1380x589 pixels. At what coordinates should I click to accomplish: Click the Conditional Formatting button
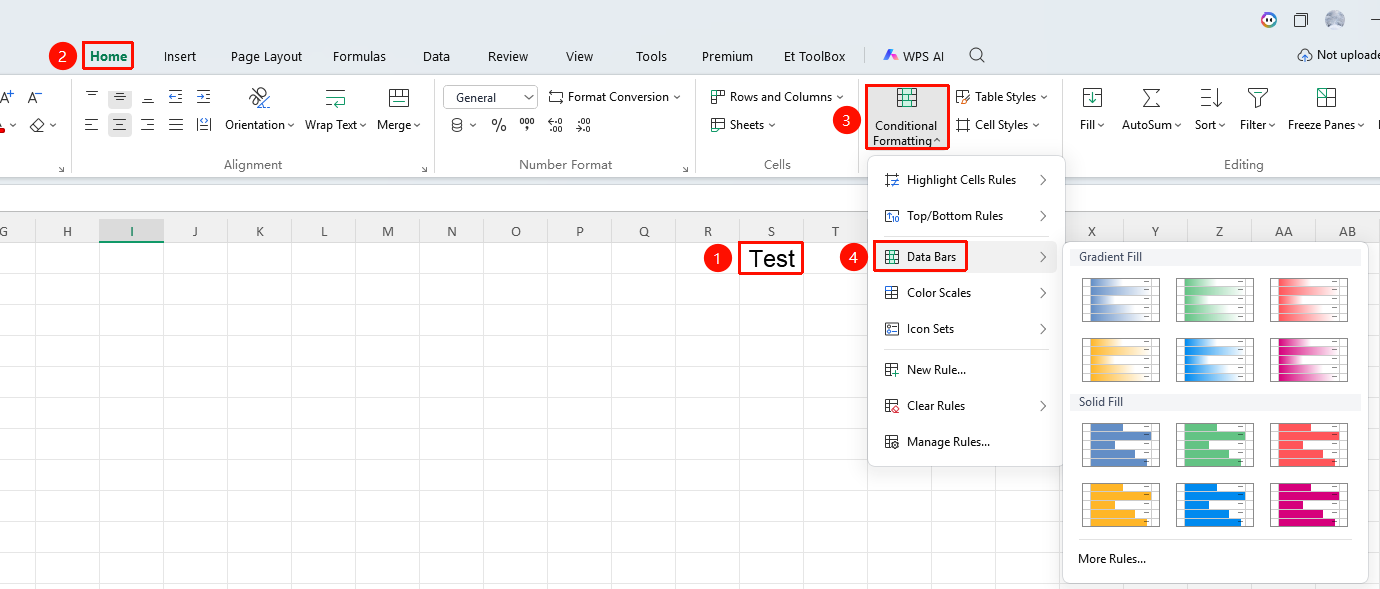(906, 117)
